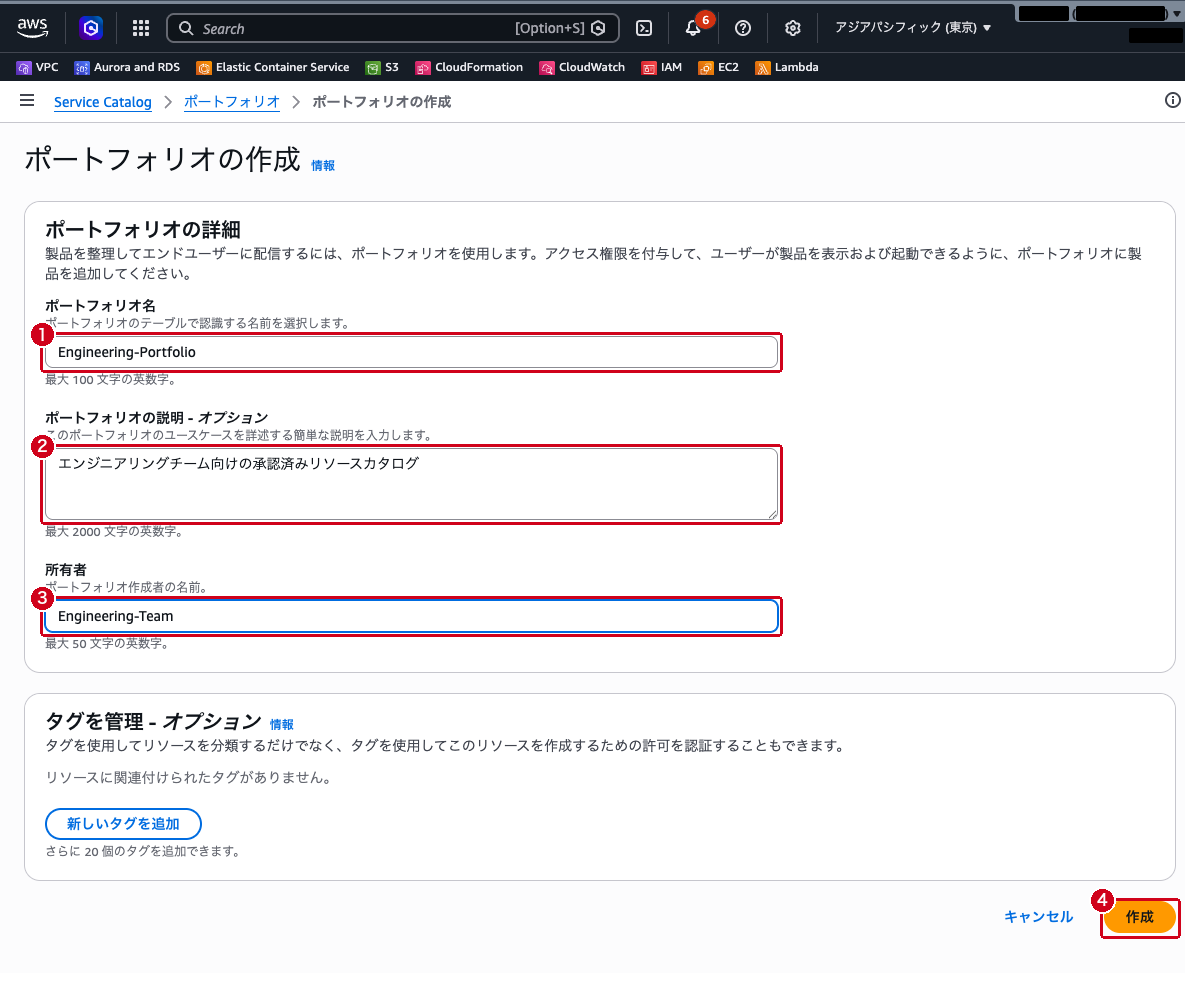Viewport: 1185px width, 1008px height.
Task: Click 新しいタグを追加 button
Action: point(123,824)
